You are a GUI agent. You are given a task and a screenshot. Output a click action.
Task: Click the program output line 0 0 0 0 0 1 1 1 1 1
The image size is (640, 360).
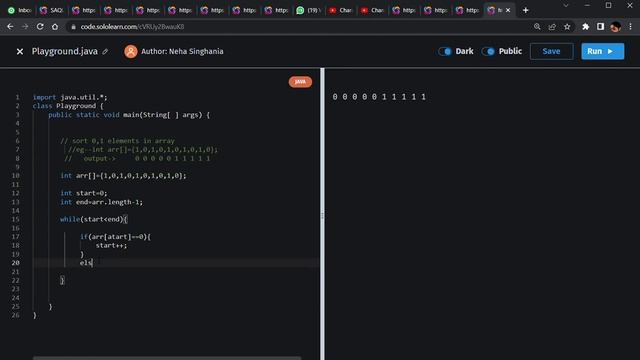coord(379,97)
